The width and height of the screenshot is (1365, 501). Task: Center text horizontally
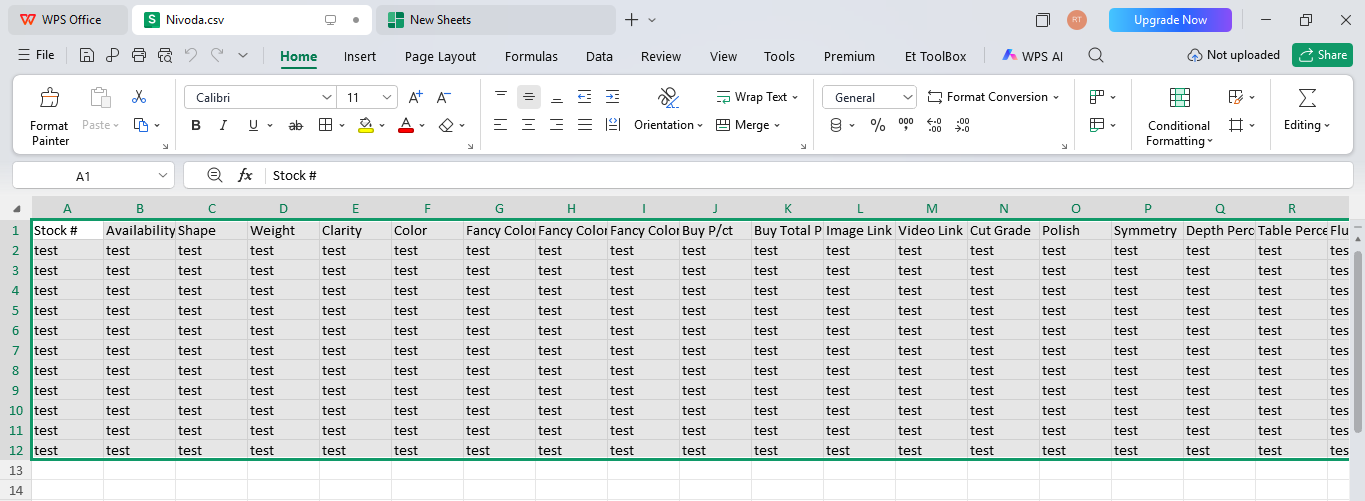(x=529, y=125)
